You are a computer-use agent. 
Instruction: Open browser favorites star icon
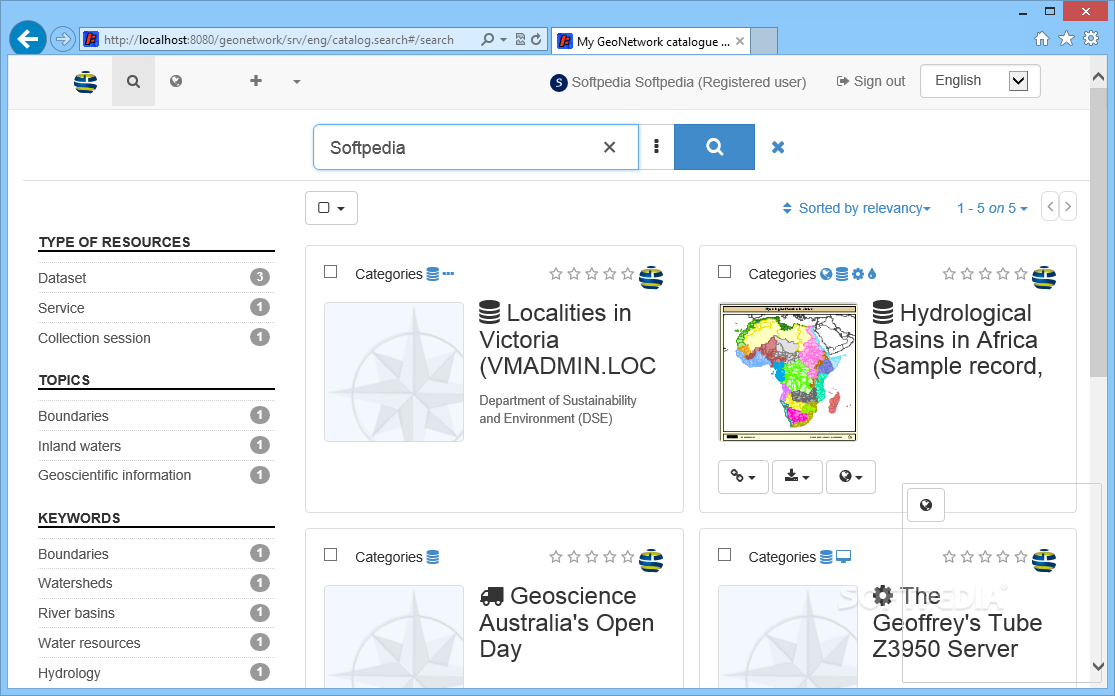[1066, 38]
